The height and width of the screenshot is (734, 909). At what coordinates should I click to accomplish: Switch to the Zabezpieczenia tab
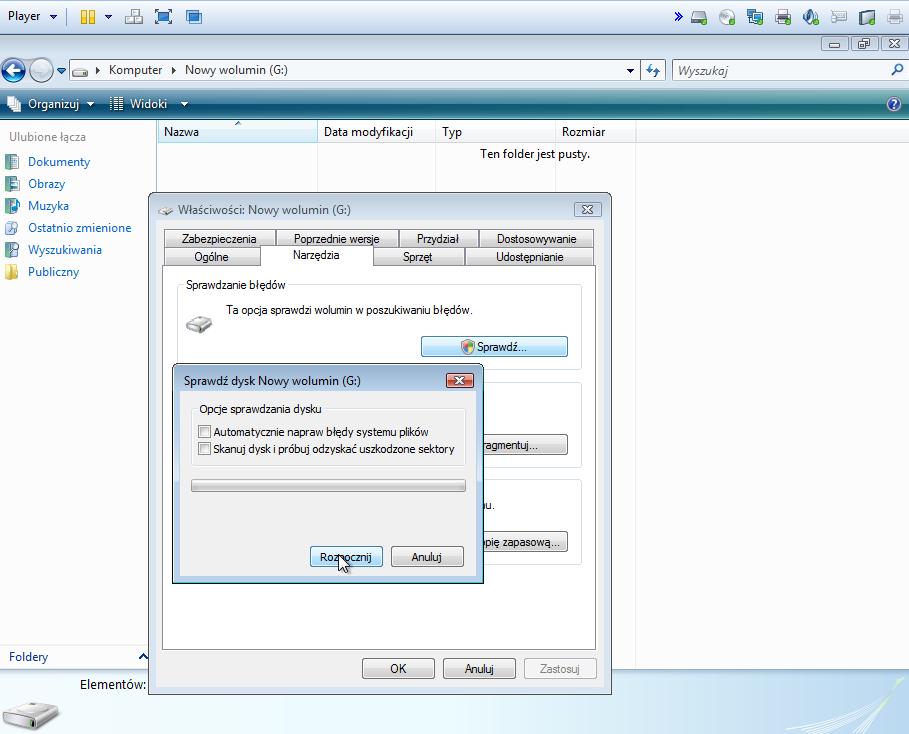(x=219, y=238)
